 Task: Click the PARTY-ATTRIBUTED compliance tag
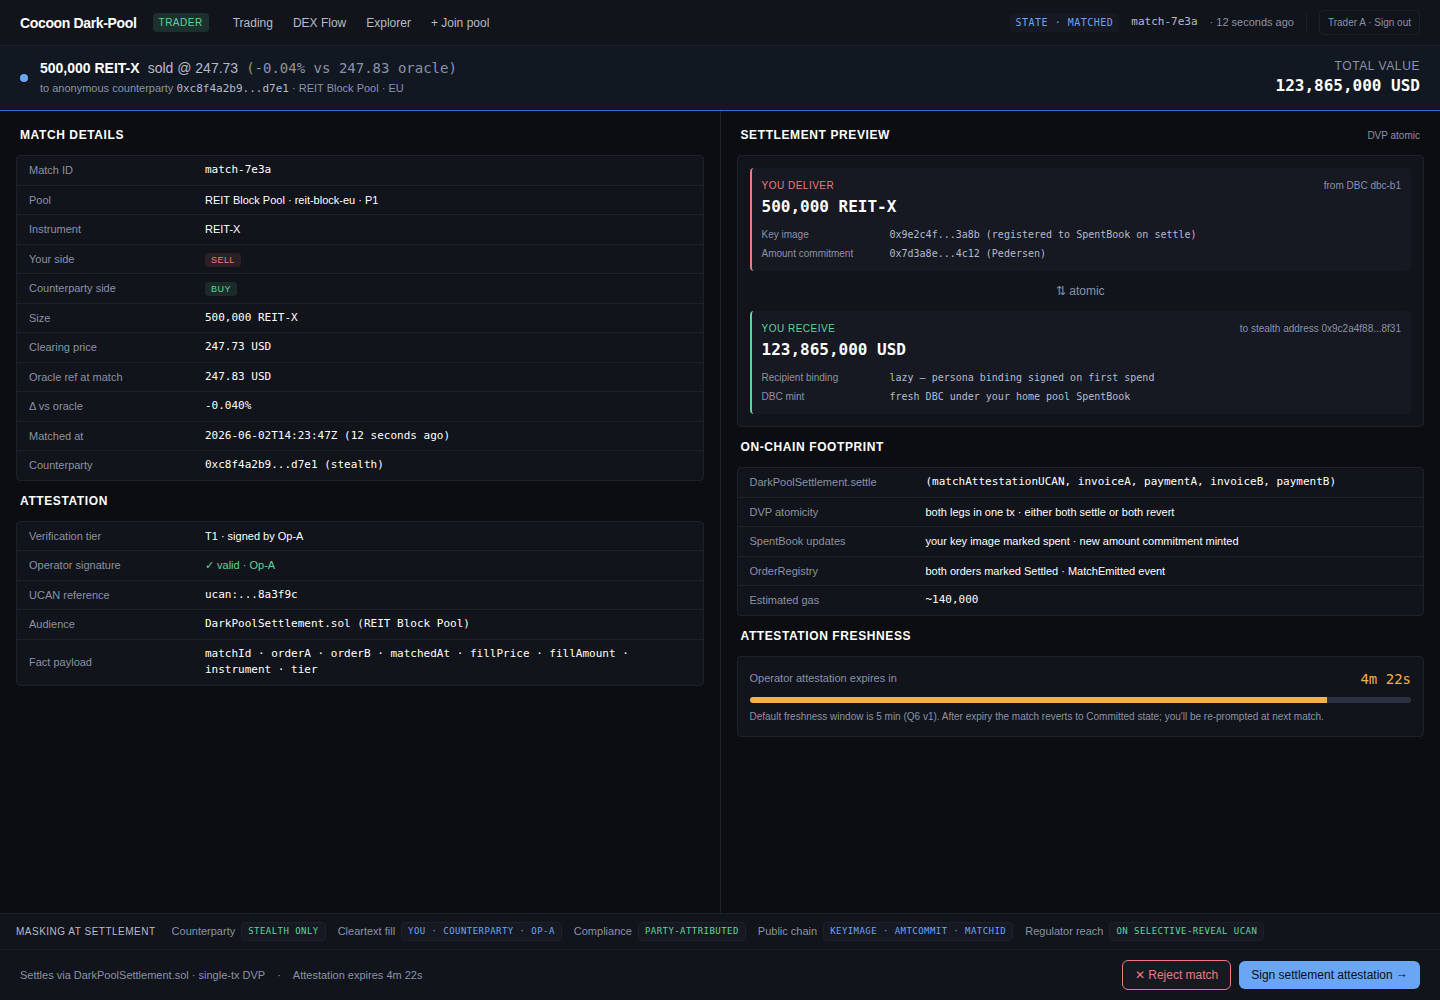tap(692, 931)
